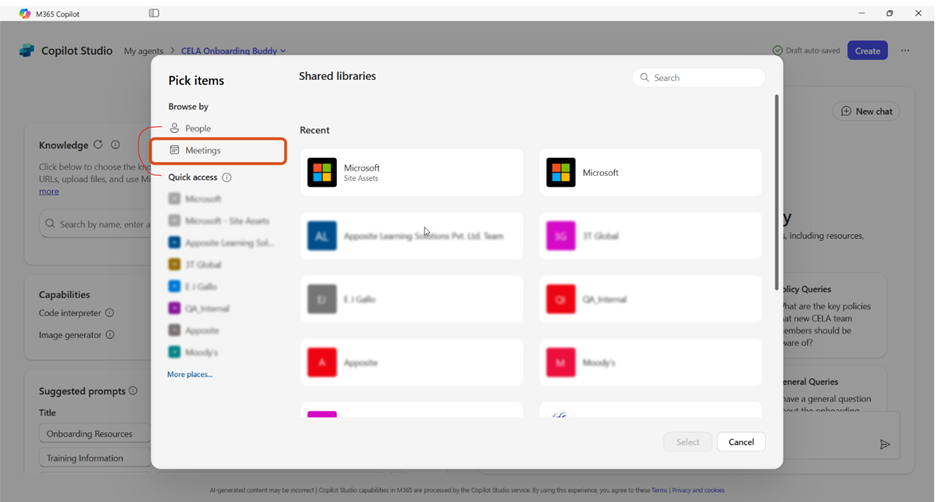Click Image generator info icon

(110, 335)
